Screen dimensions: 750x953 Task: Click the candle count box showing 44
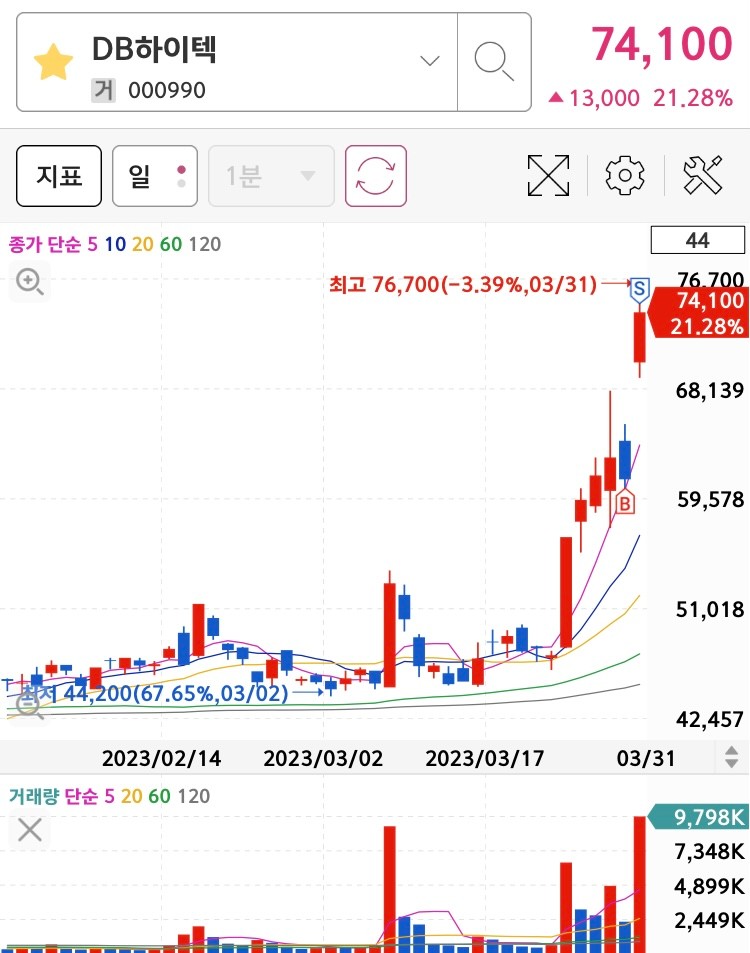pyautogui.click(x=698, y=240)
